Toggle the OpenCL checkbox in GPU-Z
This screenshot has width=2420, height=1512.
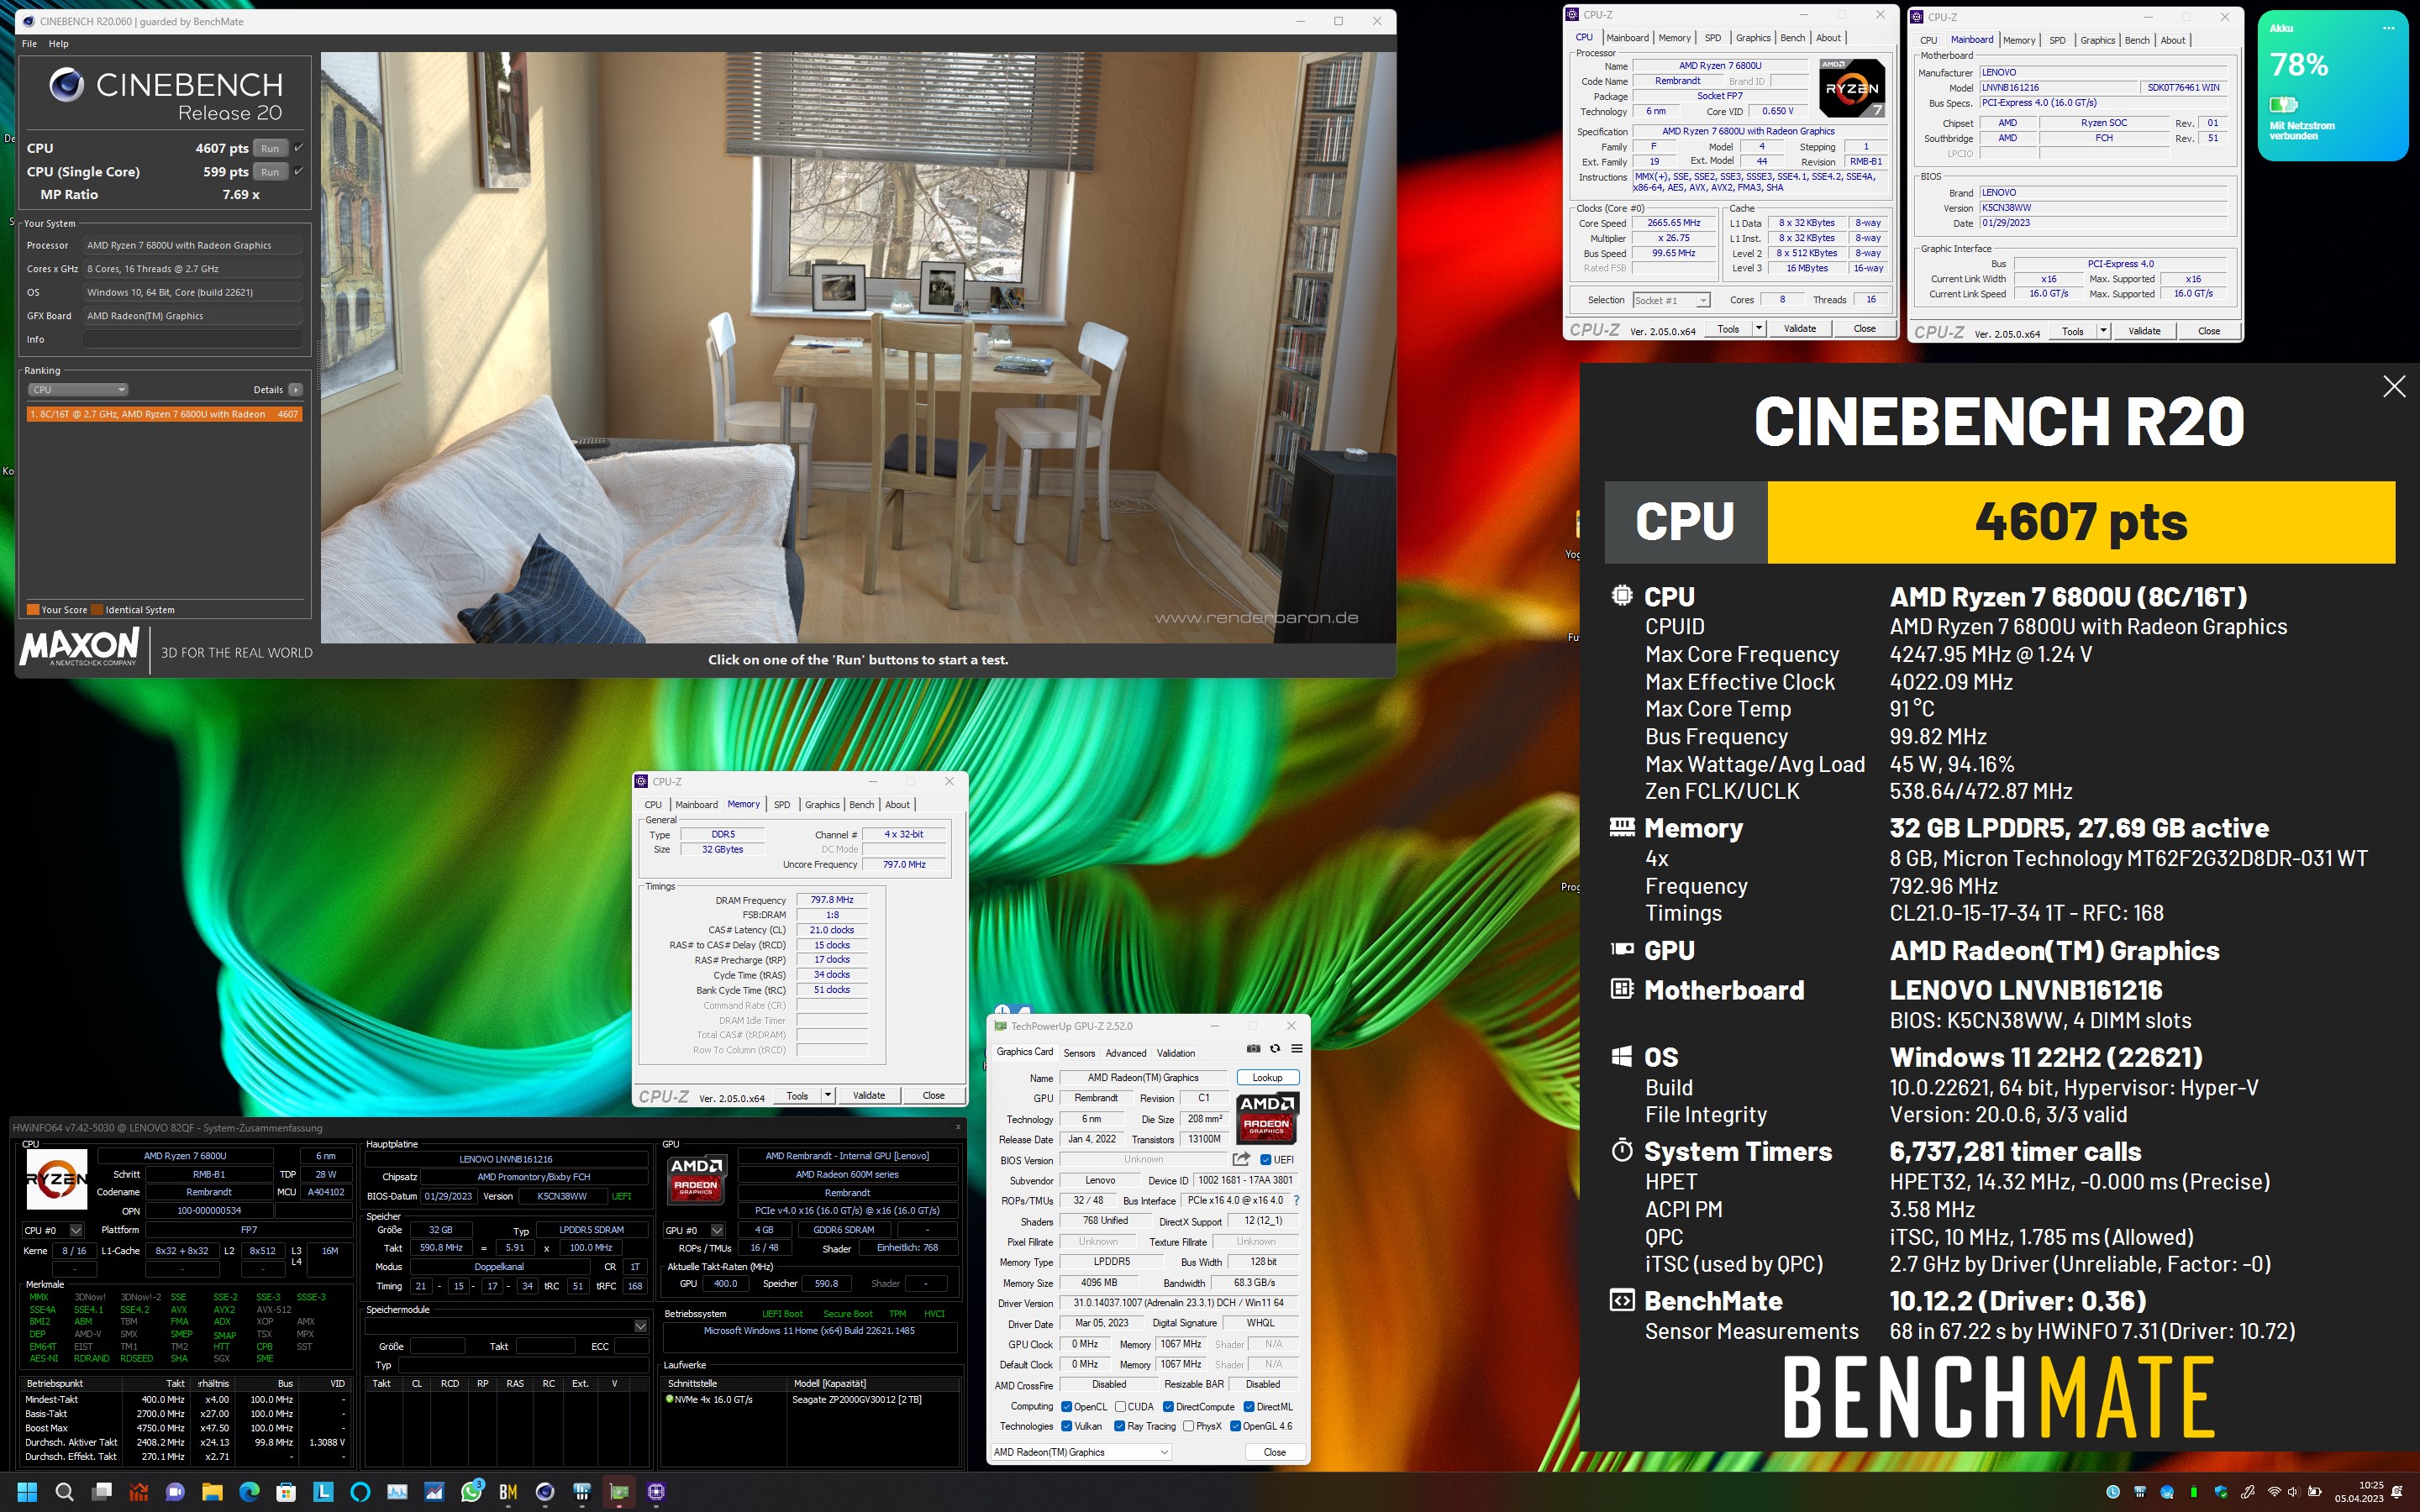1066,1407
